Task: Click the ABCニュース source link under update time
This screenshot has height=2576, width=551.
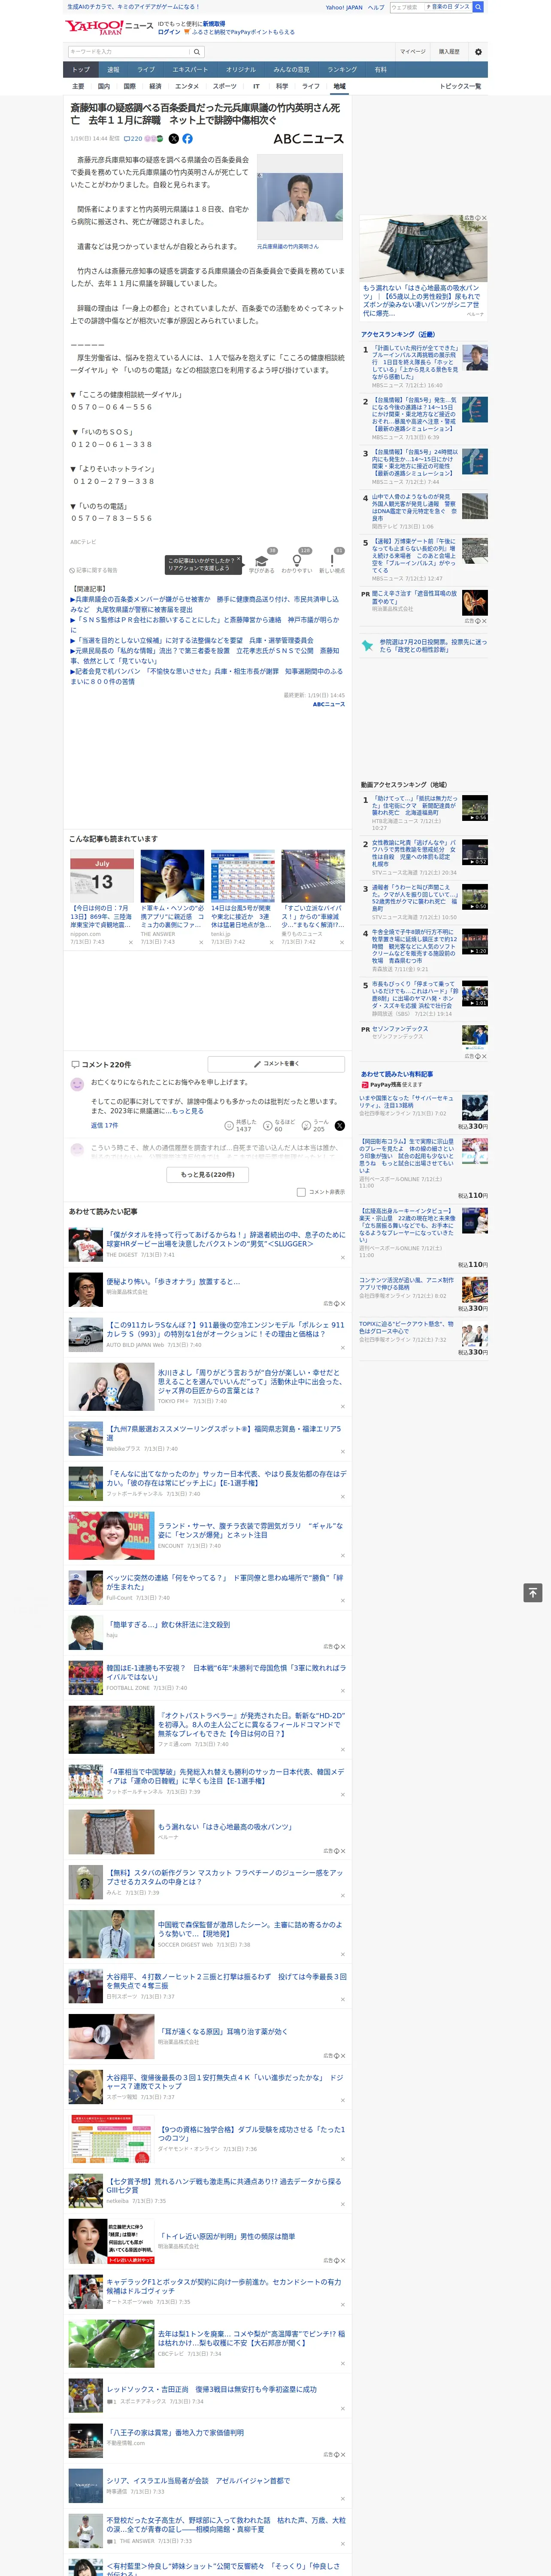Action: 329,704
